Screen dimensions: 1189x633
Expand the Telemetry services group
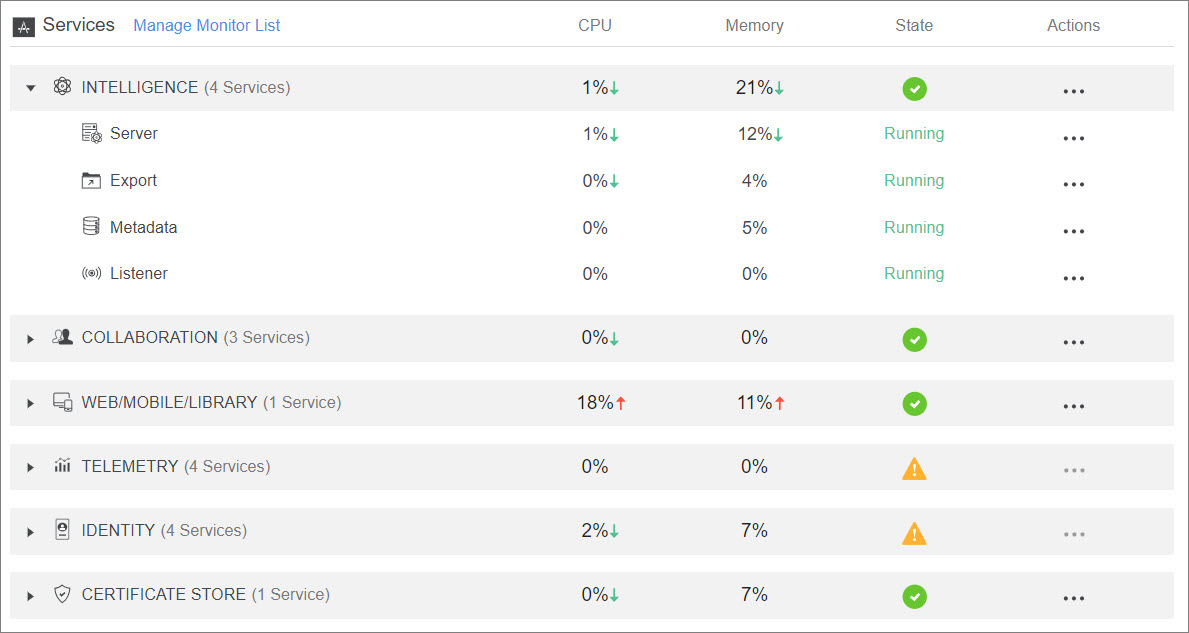pyautogui.click(x=31, y=467)
